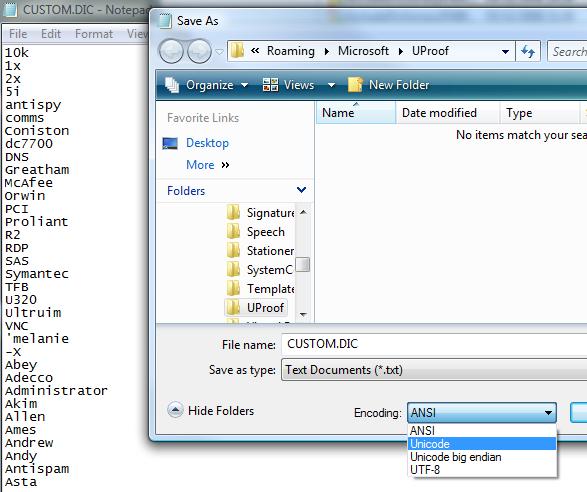The height and width of the screenshot is (492, 587).
Task: Expand the arrow after Microsoft breadcrumb
Action: (401, 51)
